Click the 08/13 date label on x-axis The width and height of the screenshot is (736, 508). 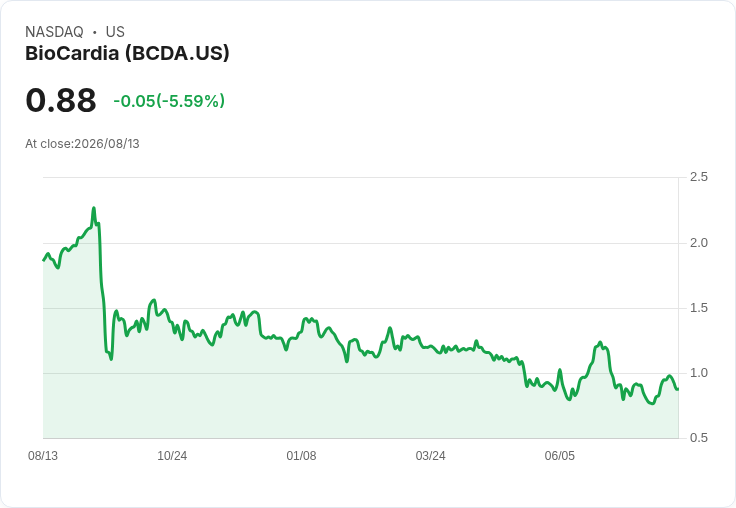43,455
